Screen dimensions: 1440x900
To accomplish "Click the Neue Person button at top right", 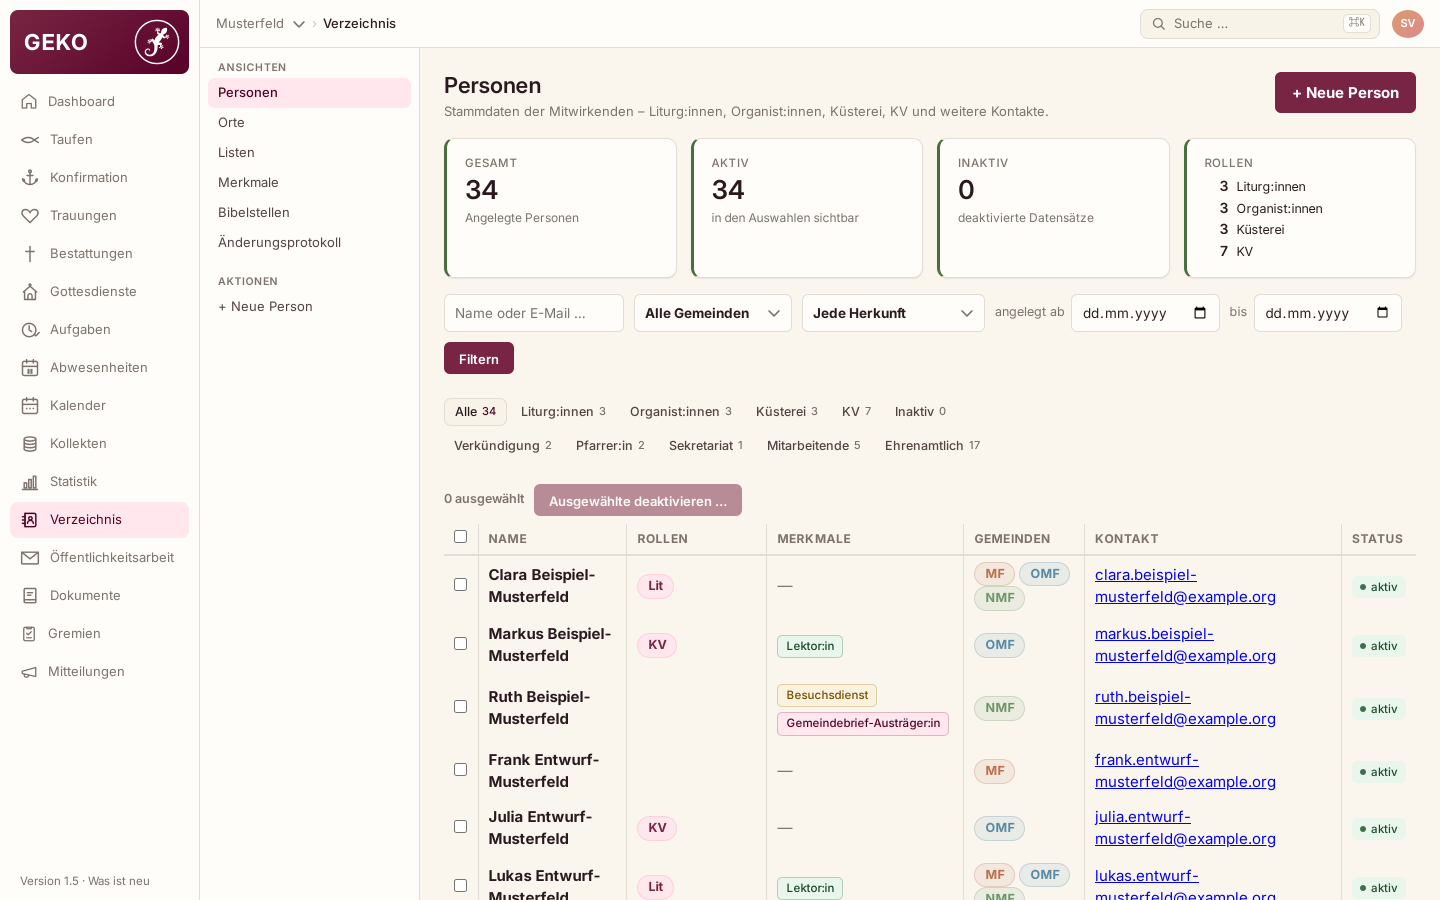I will (x=1345, y=93).
